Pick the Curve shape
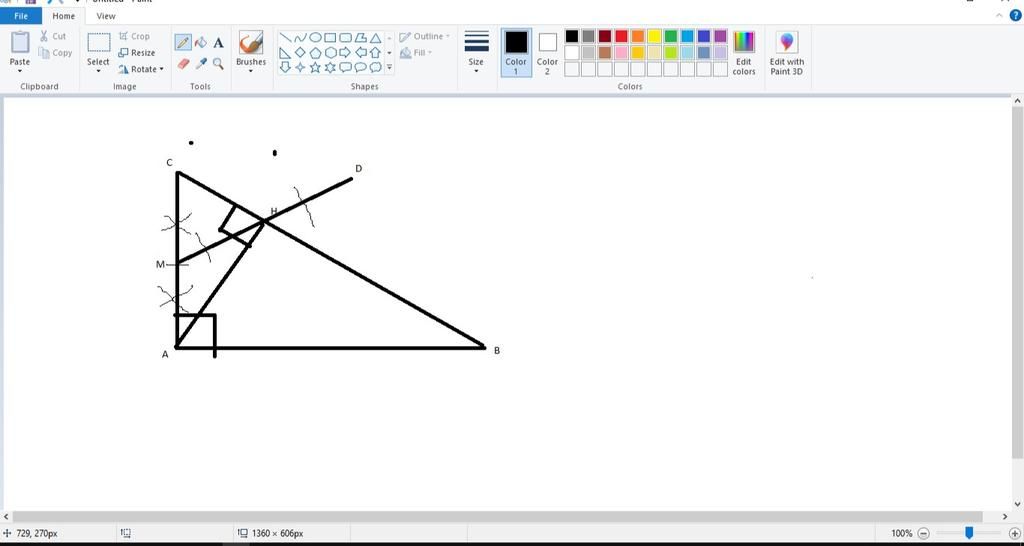Screen dimensions: 1024x546 (x=300, y=38)
